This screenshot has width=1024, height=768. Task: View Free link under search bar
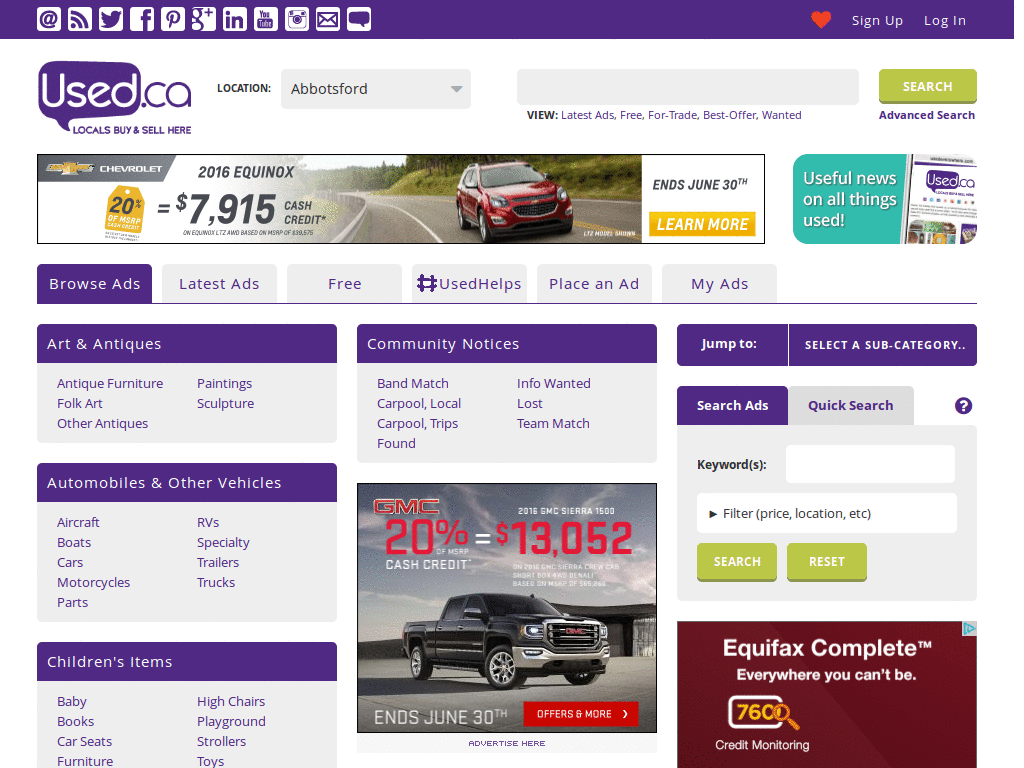coord(632,115)
